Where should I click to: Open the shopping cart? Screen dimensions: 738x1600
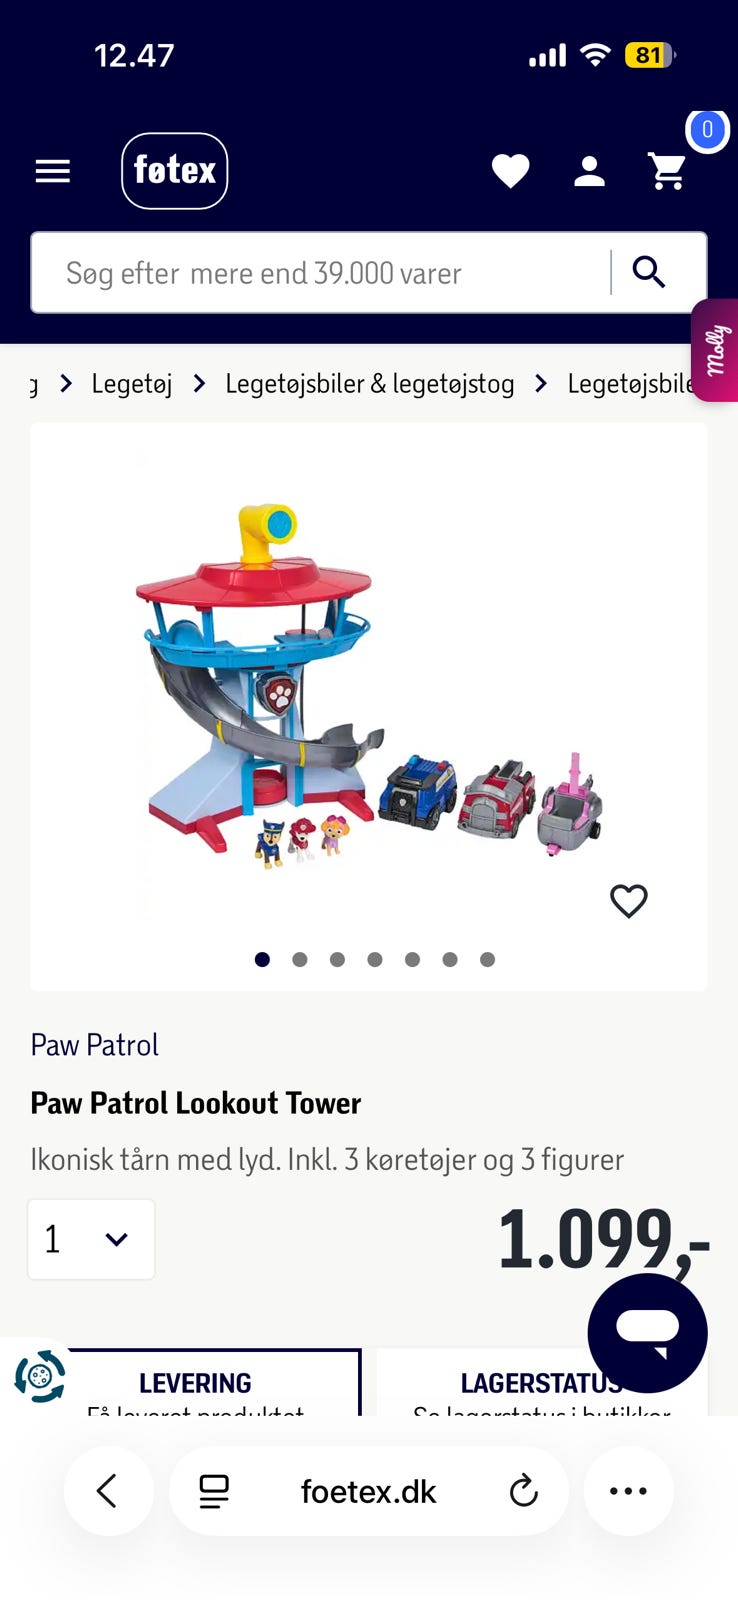[667, 171]
